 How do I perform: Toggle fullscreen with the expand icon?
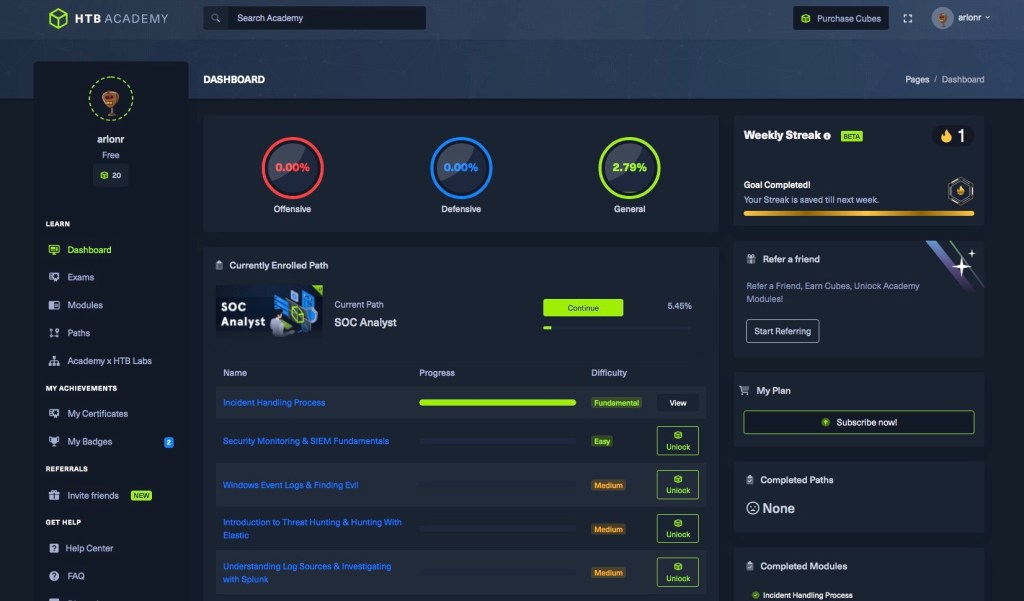pyautogui.click(x=908, y=18)
